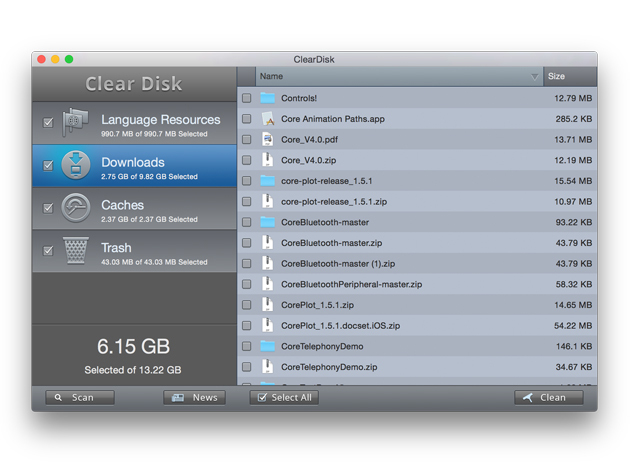Click the 10.97 MB size value
Screen dimensions: 630x473
click(573, 201)
